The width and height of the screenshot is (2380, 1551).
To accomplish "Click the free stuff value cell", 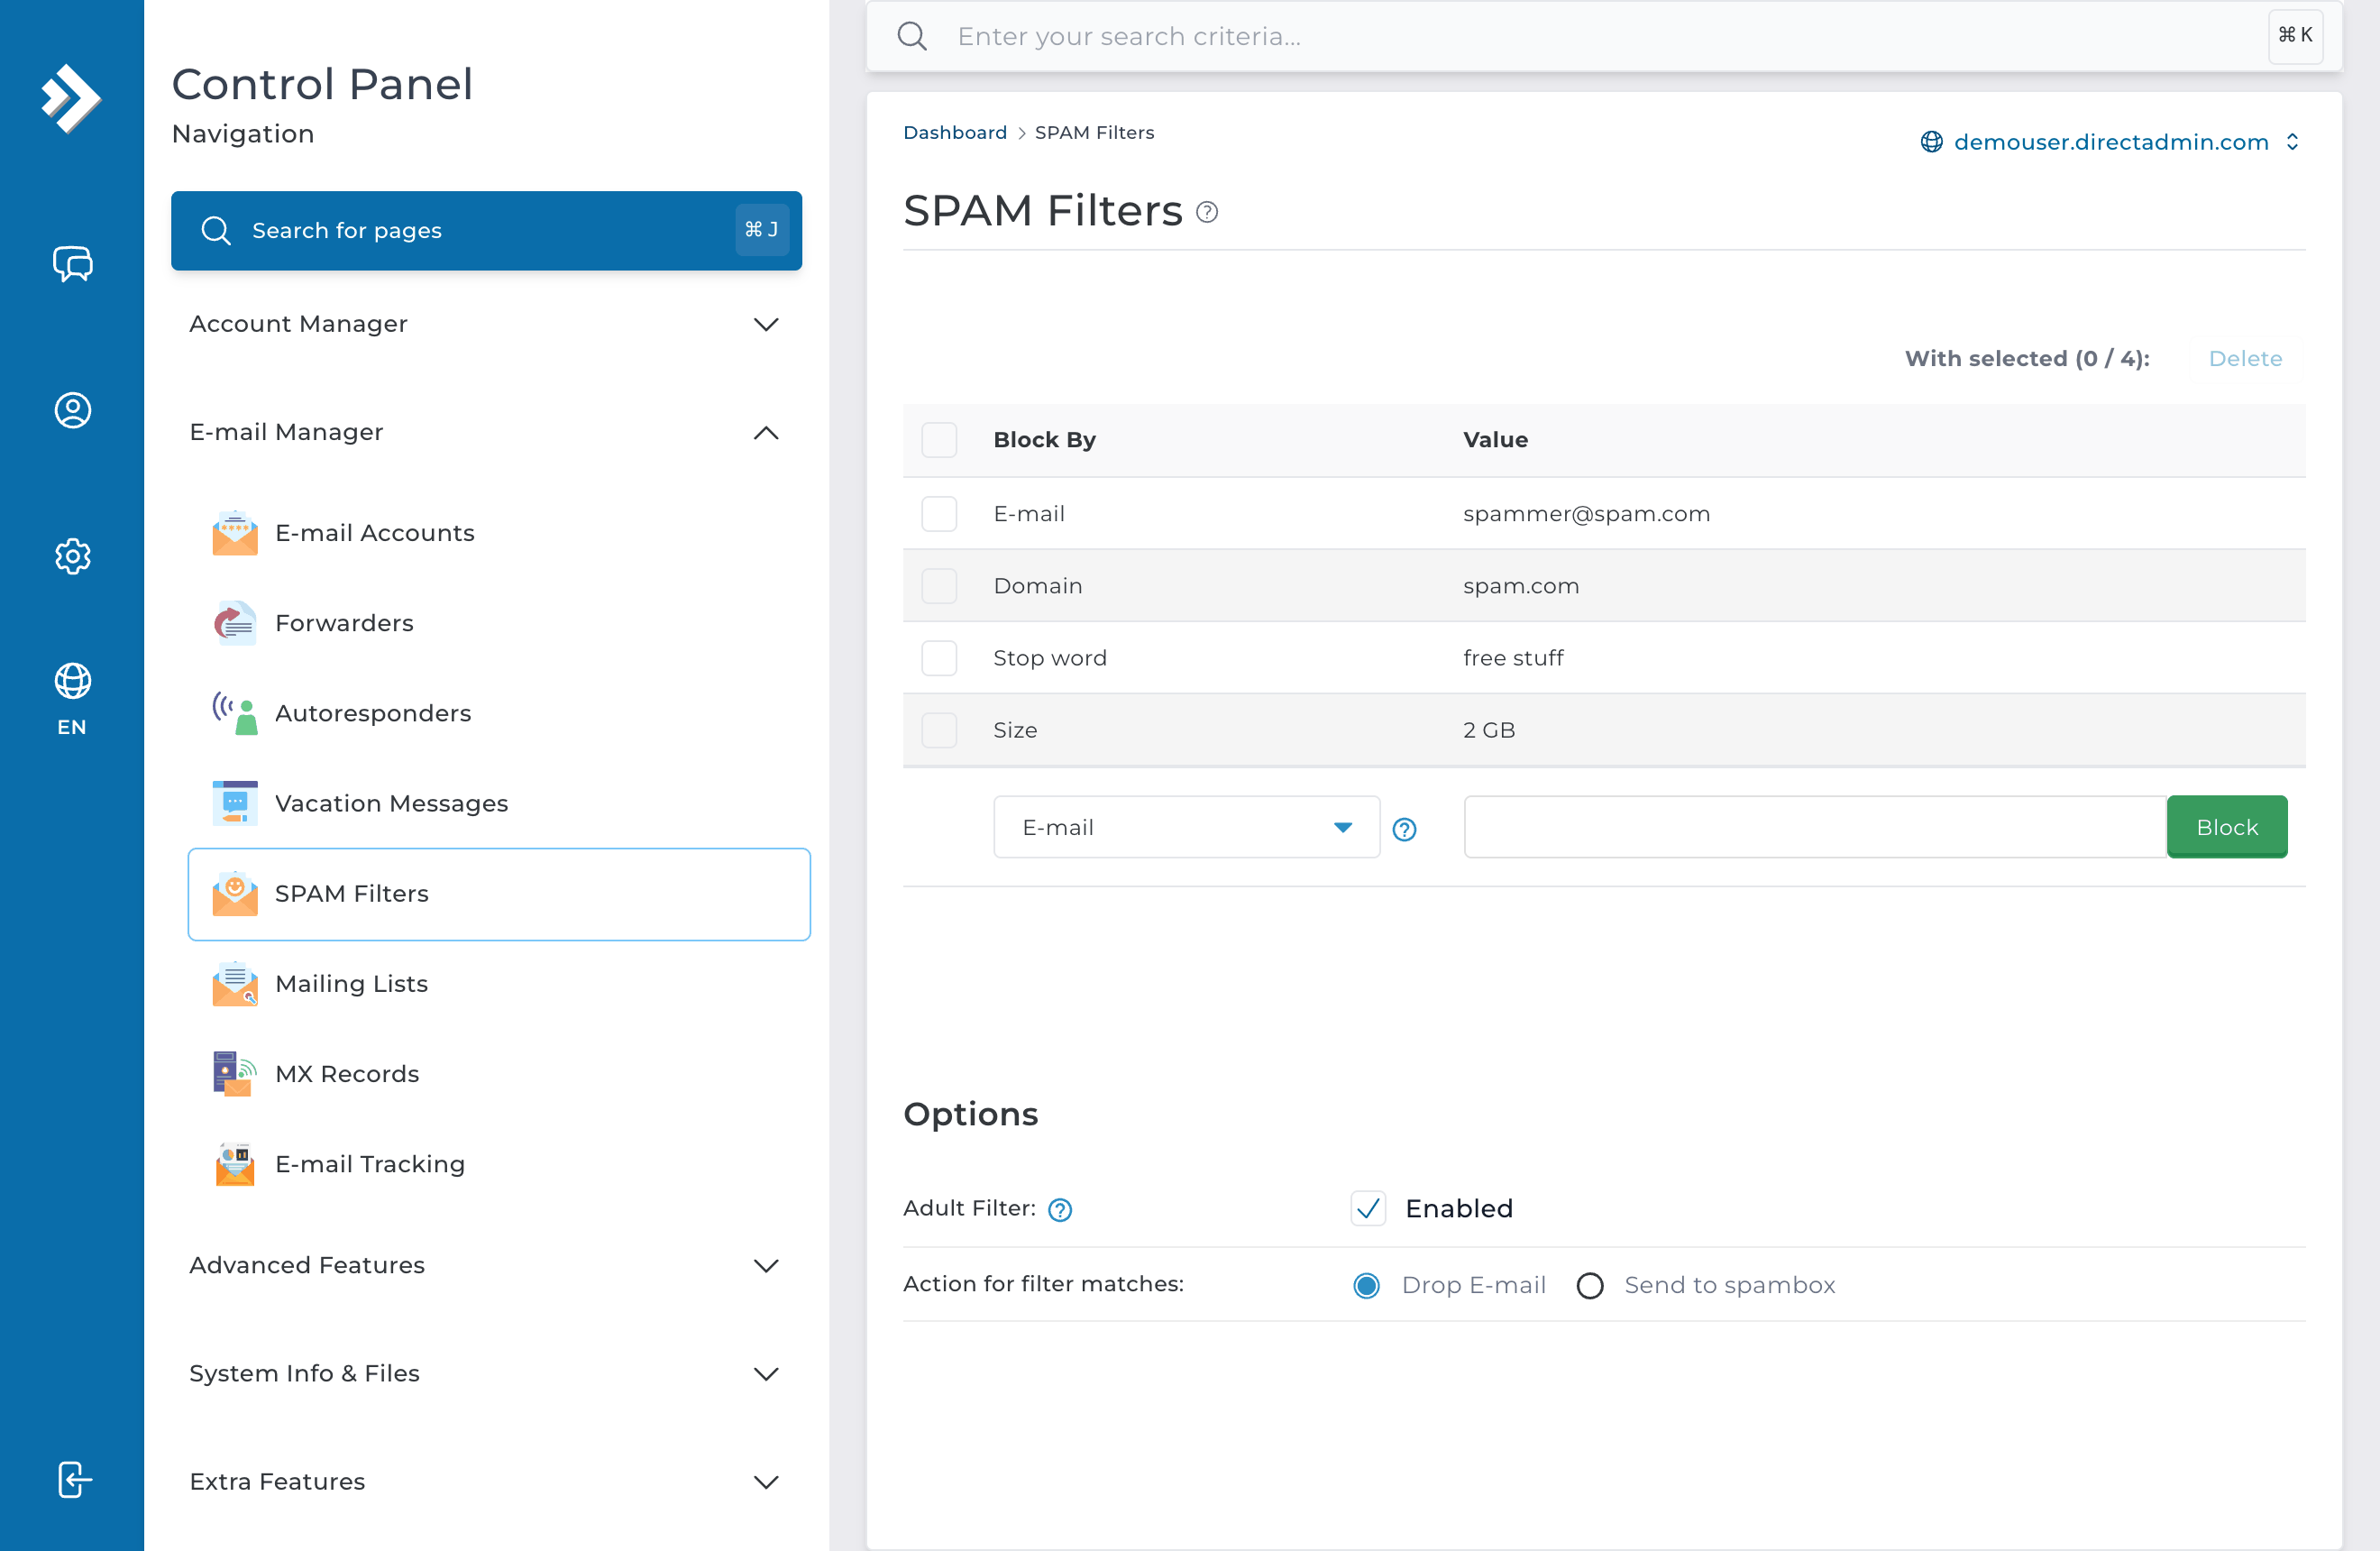I will [x=1513, y=658].
